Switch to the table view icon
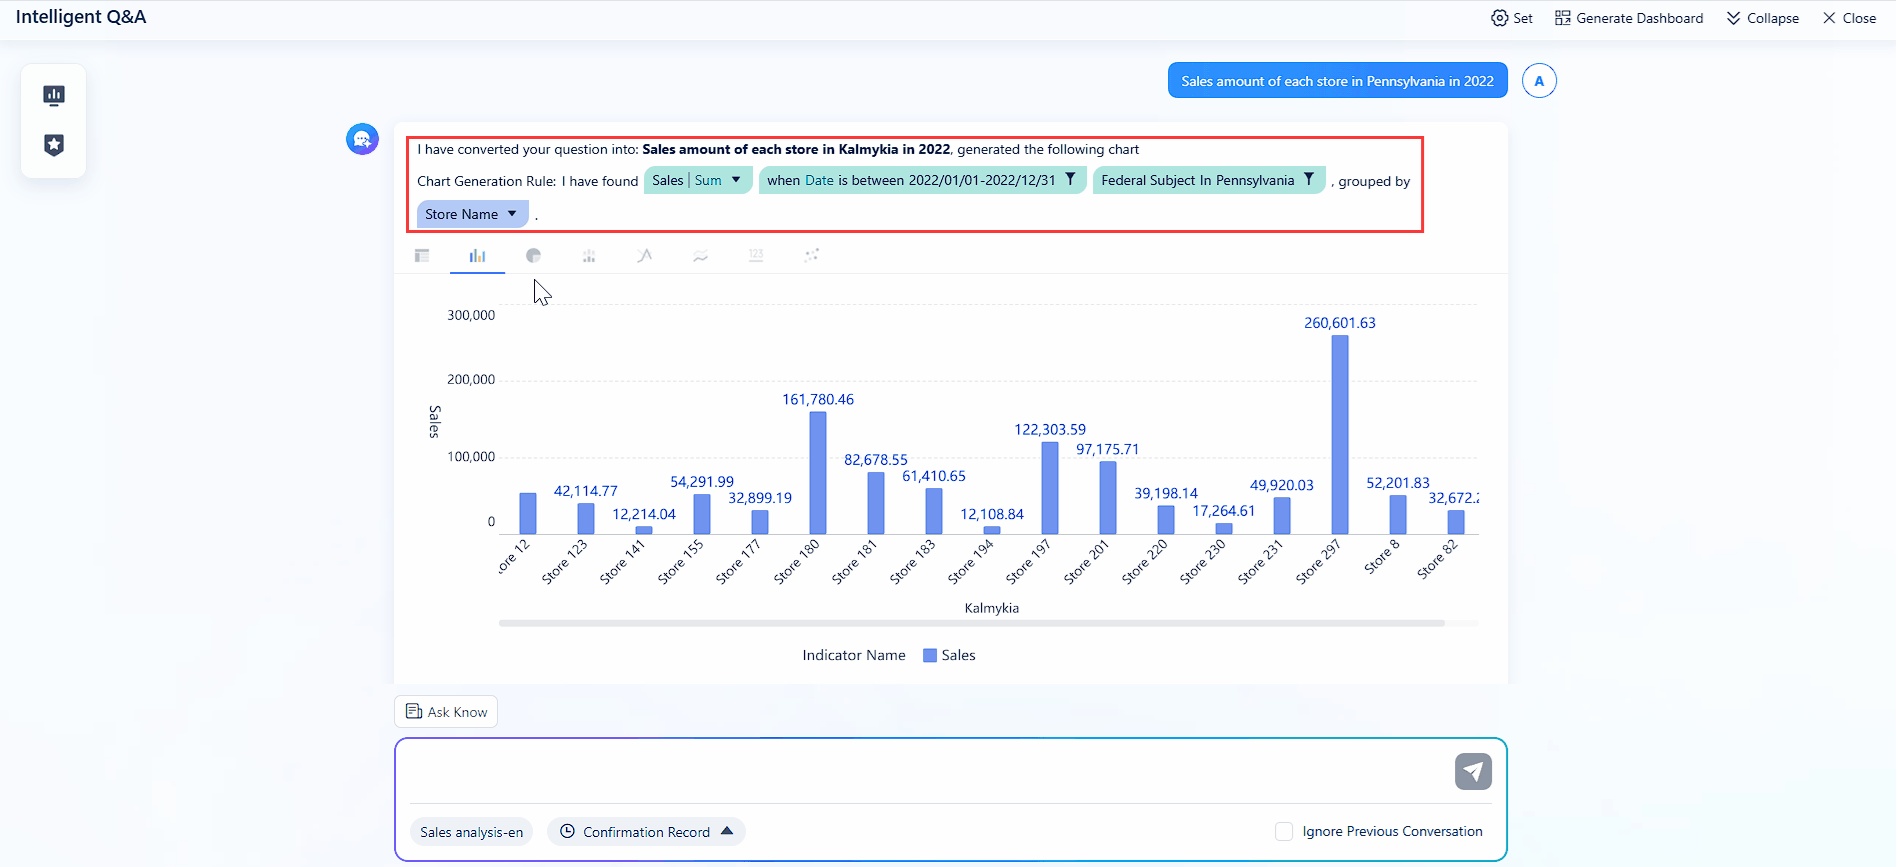 point(422,256)
